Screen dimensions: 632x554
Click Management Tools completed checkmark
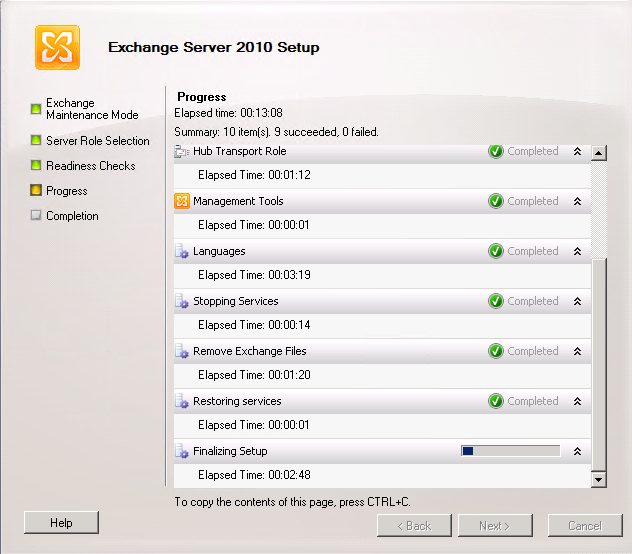[496, 201]
